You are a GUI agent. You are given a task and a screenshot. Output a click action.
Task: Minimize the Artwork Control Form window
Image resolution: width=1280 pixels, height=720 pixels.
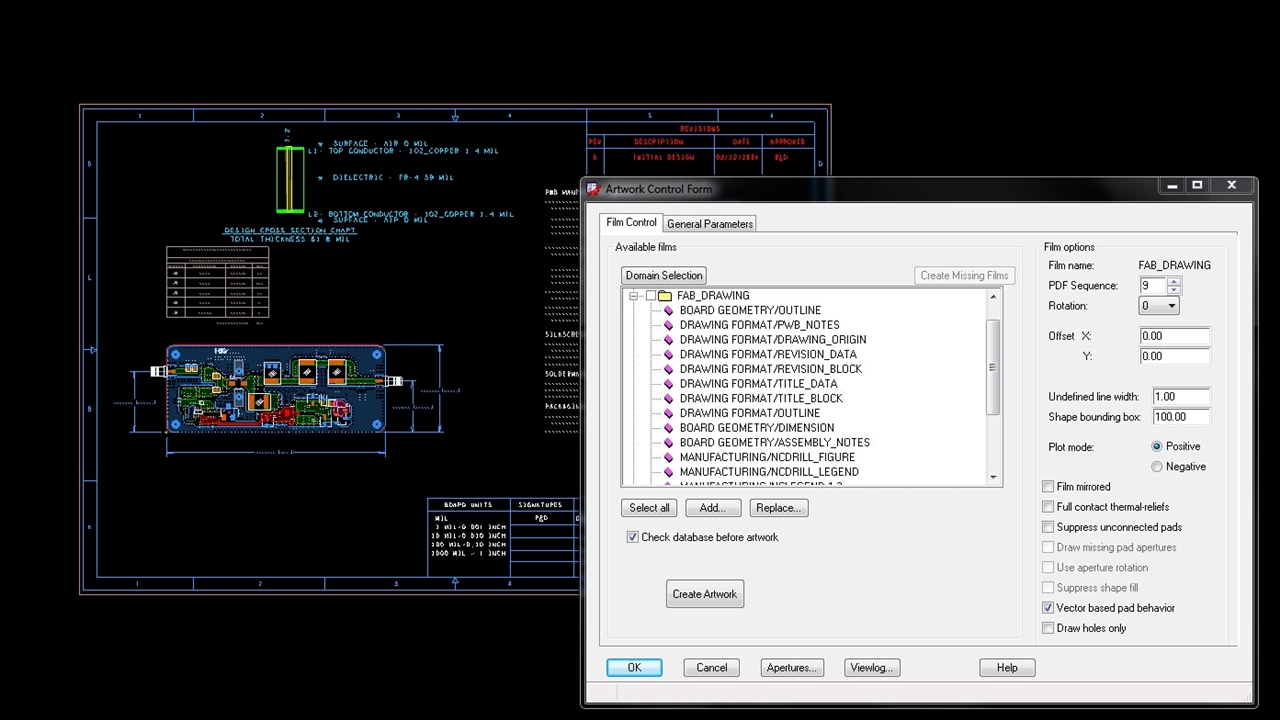(x=1173, y=185)
